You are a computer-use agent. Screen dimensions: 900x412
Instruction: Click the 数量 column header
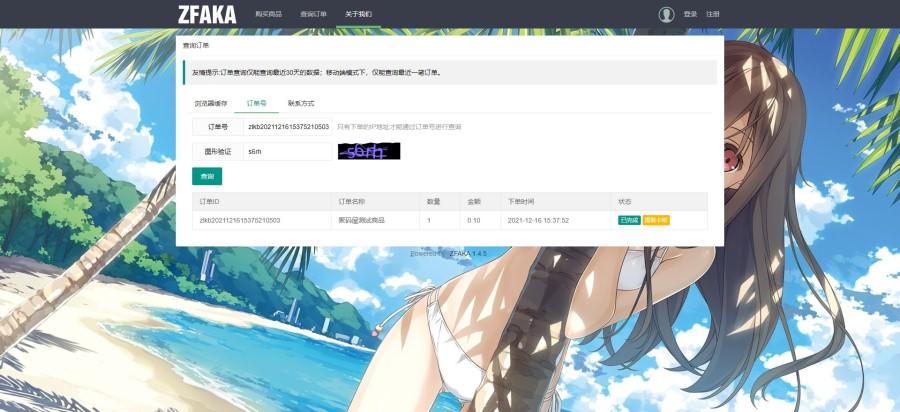click(433, 201)
